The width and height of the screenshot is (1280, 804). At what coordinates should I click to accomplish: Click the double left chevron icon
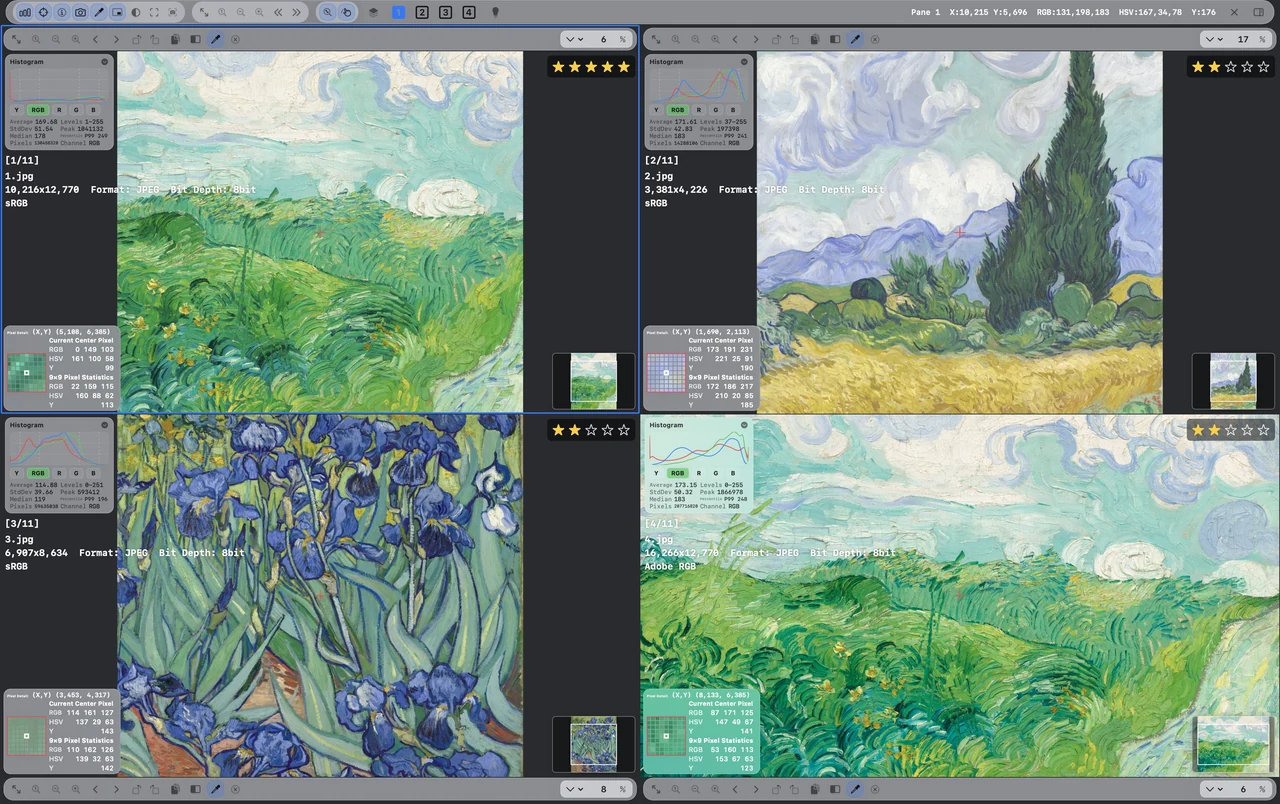click(278, 12)
